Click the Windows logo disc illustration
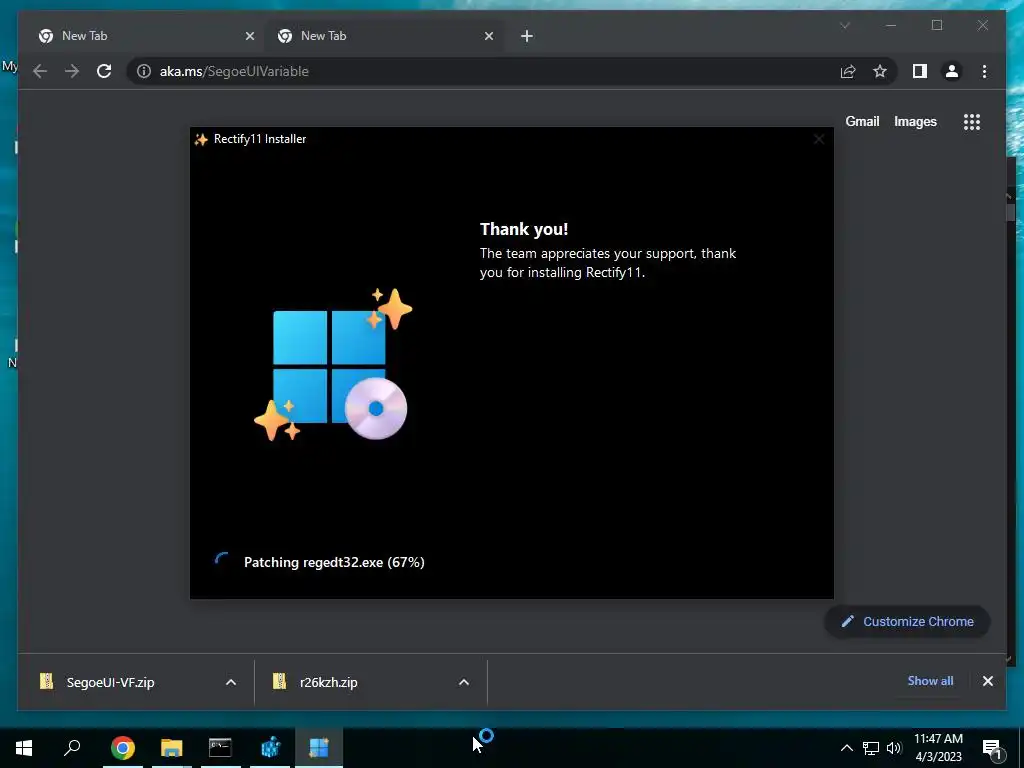The width and height of the screenshot is (1024, 768). point(333,366)
